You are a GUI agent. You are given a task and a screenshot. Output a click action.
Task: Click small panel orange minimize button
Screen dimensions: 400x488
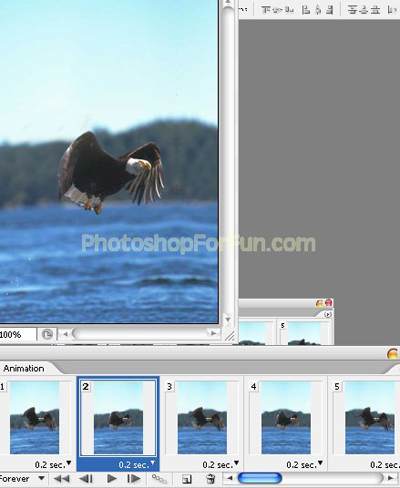(x=319, y=303)
